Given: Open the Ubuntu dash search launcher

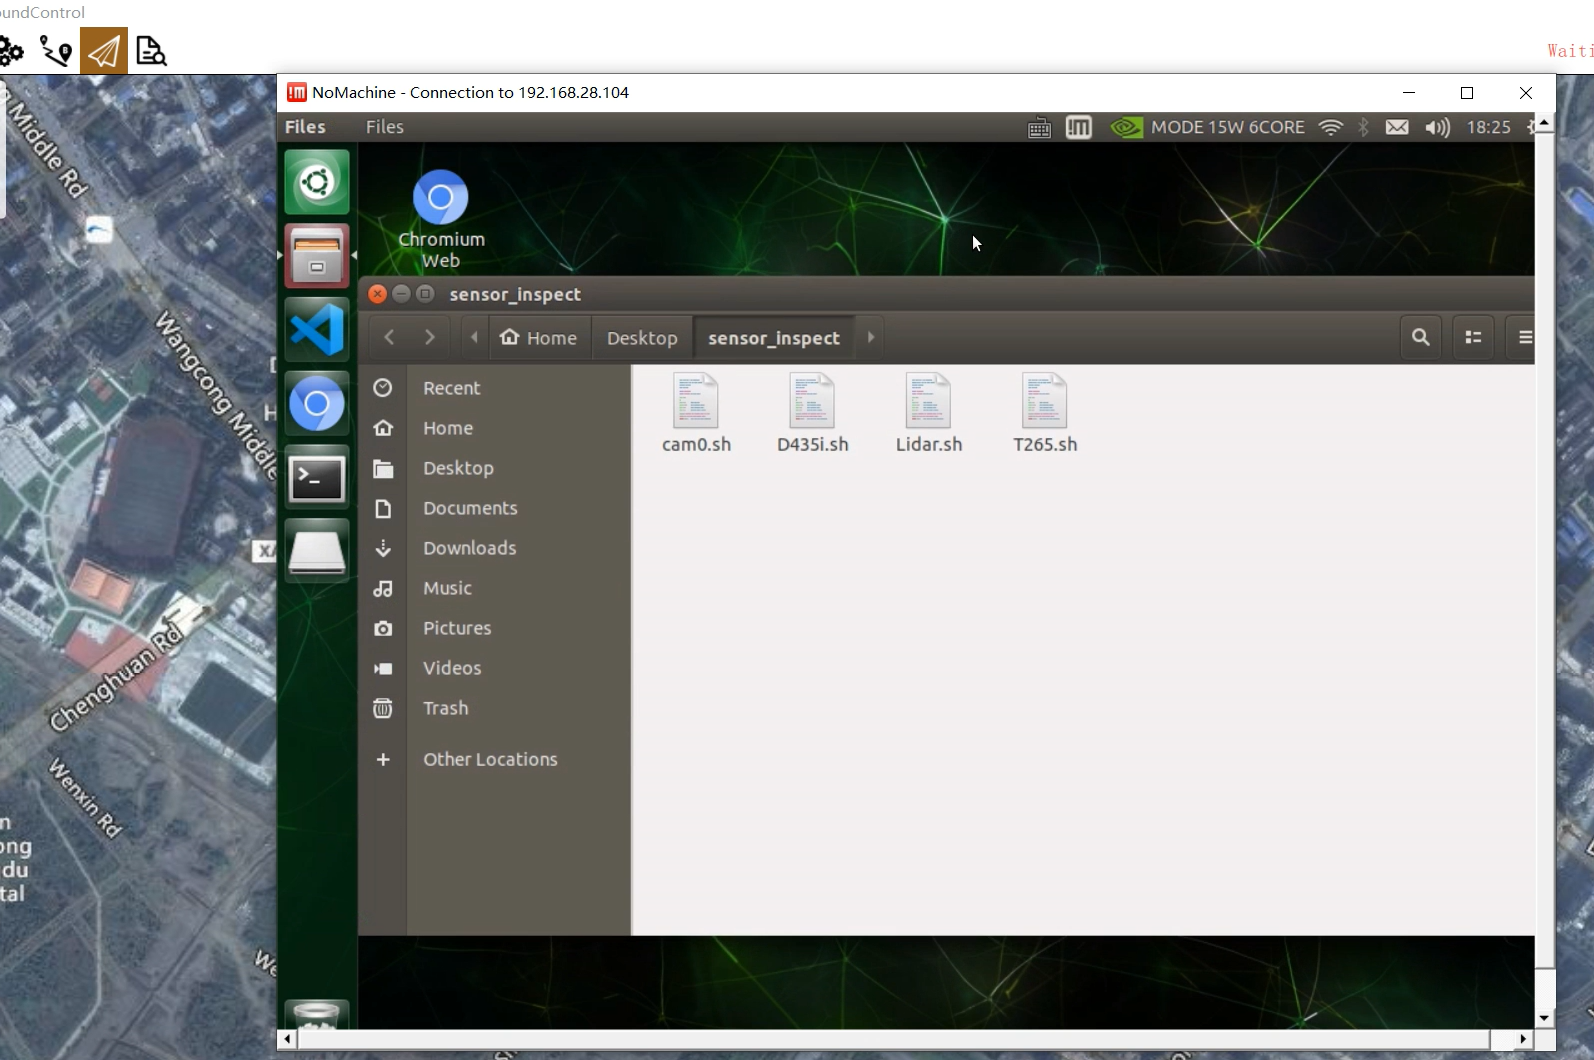Looking at the screenshot, I should tap(317, 182).
